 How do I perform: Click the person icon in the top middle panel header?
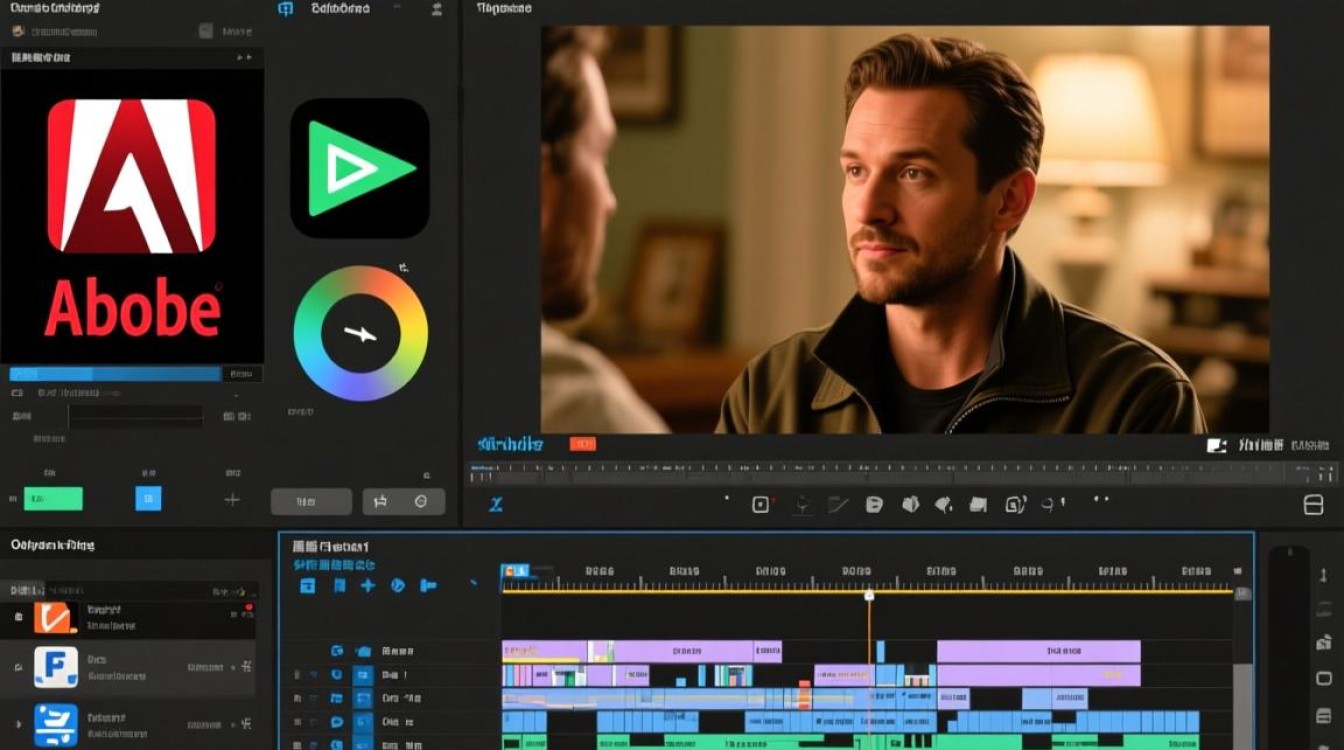click(x=436, y=9)
